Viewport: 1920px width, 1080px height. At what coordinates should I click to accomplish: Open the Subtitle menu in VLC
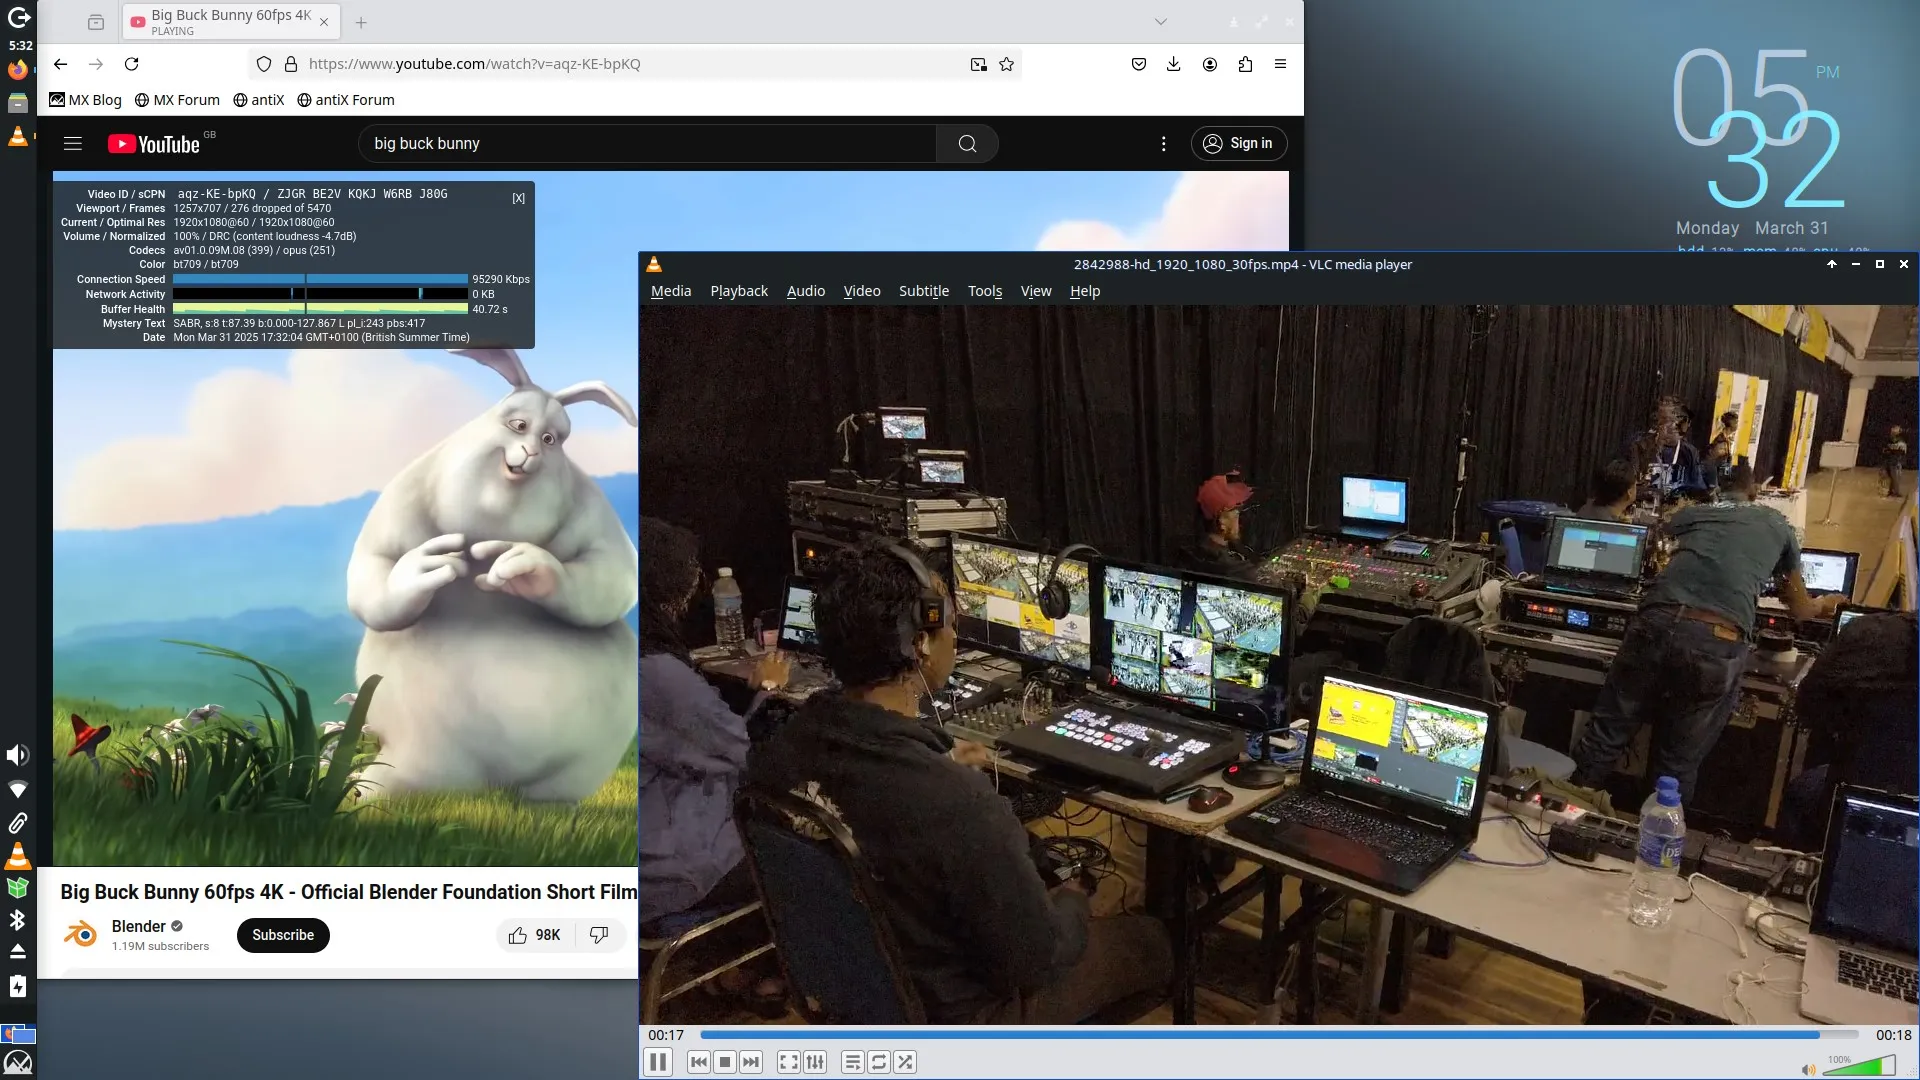click(924, 291)
